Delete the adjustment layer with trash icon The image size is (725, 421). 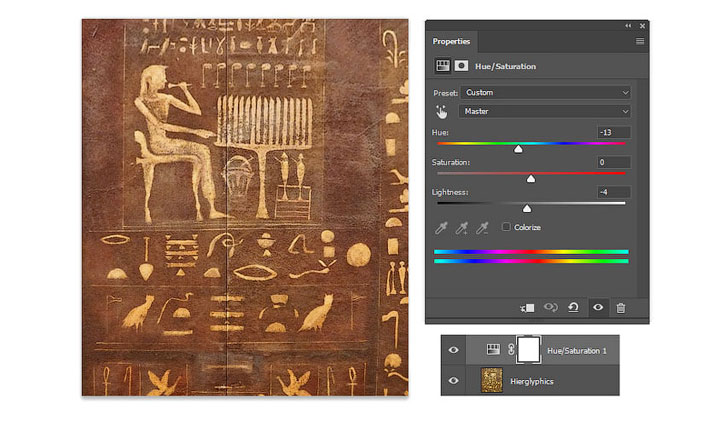[x=621, y=308]
